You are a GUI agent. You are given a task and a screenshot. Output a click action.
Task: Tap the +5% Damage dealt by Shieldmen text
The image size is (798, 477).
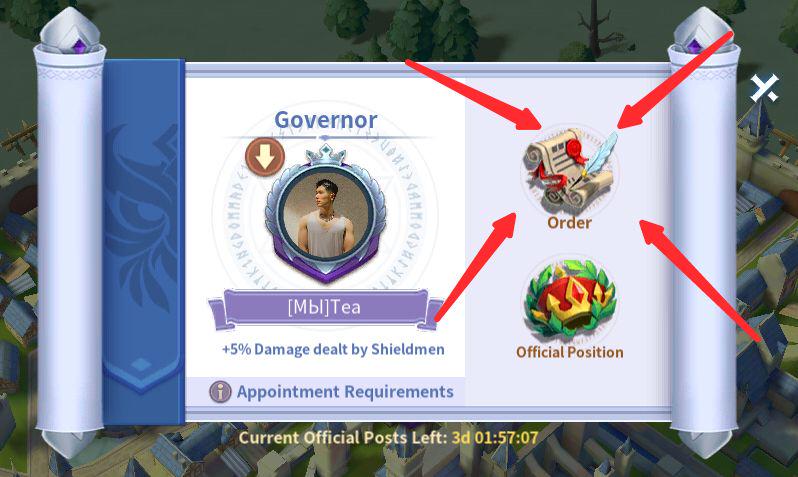point(333,349)
